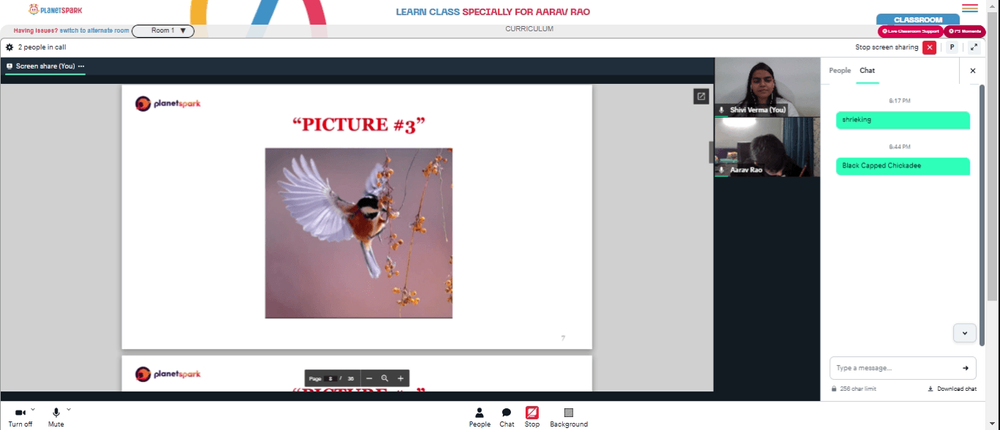Open Background effects option
Screen dimensions: 1000x430
(x=569, y=418)
